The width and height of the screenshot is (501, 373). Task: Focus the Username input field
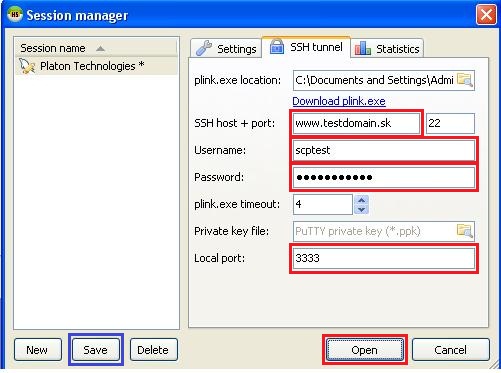pos(384,150)
